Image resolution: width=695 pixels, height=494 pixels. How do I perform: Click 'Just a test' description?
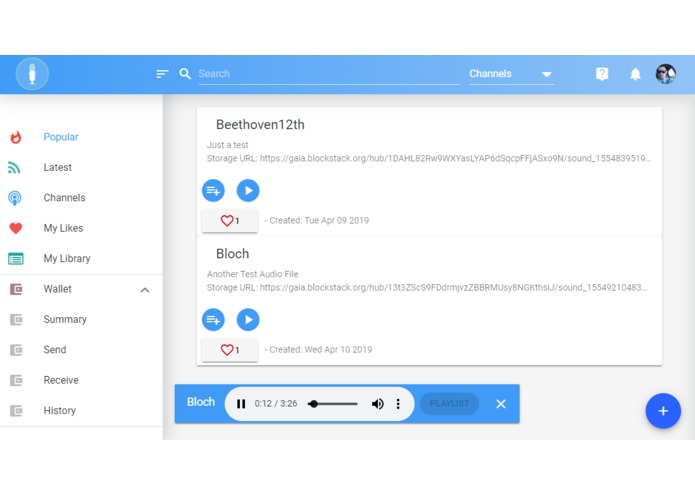pos(227,145)
